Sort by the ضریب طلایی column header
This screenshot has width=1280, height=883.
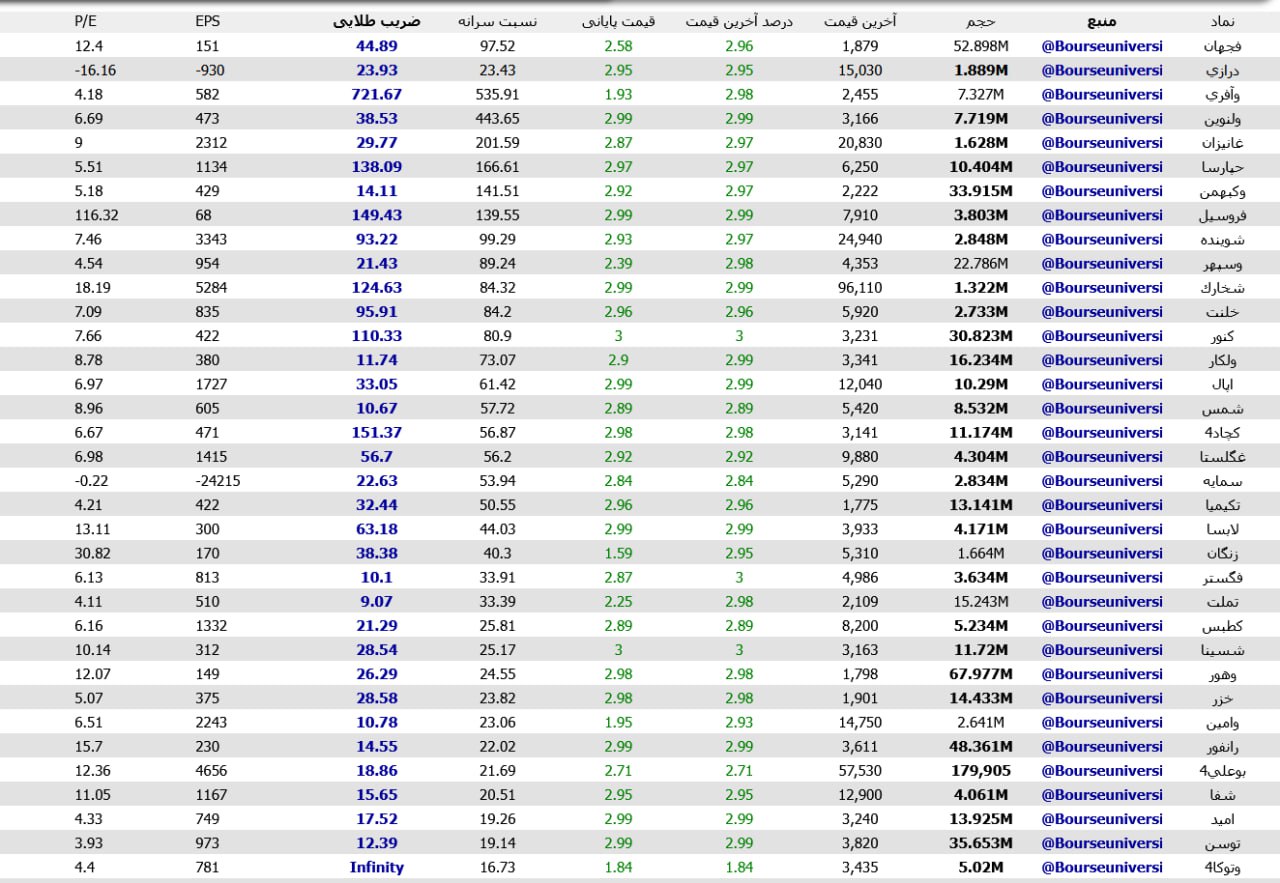[376, 20]
